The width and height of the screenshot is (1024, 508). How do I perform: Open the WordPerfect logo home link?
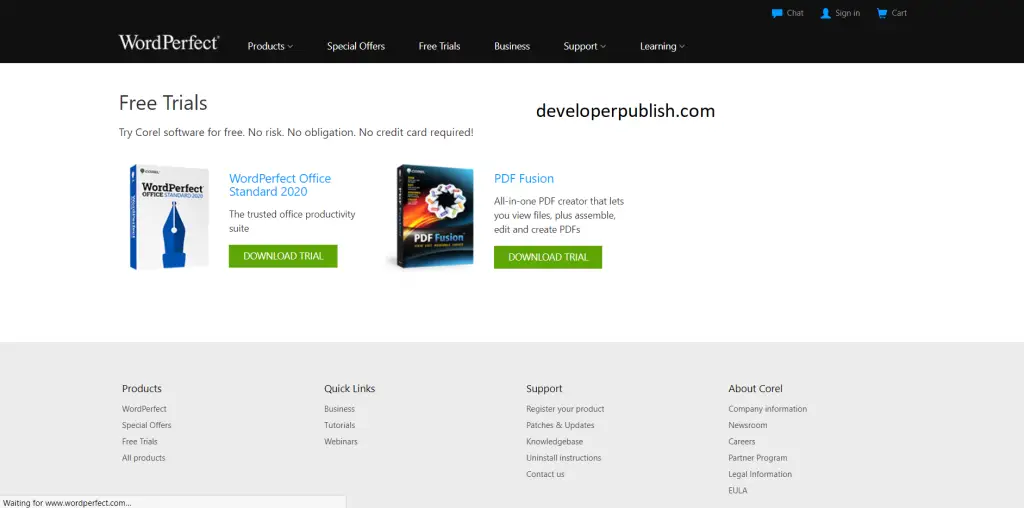168,43
